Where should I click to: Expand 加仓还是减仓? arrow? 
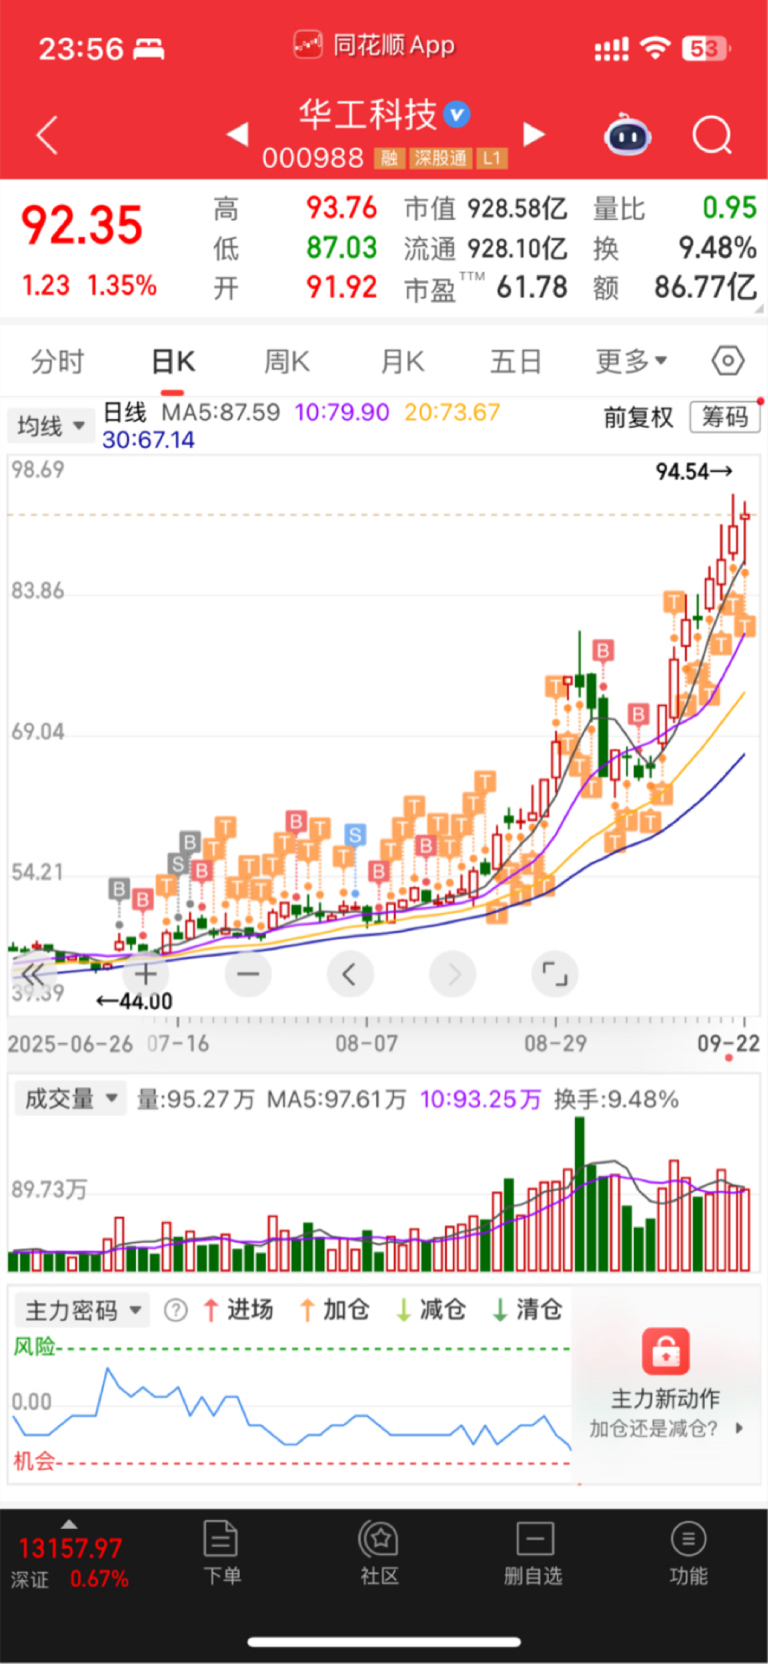(x=739, y=1428)
